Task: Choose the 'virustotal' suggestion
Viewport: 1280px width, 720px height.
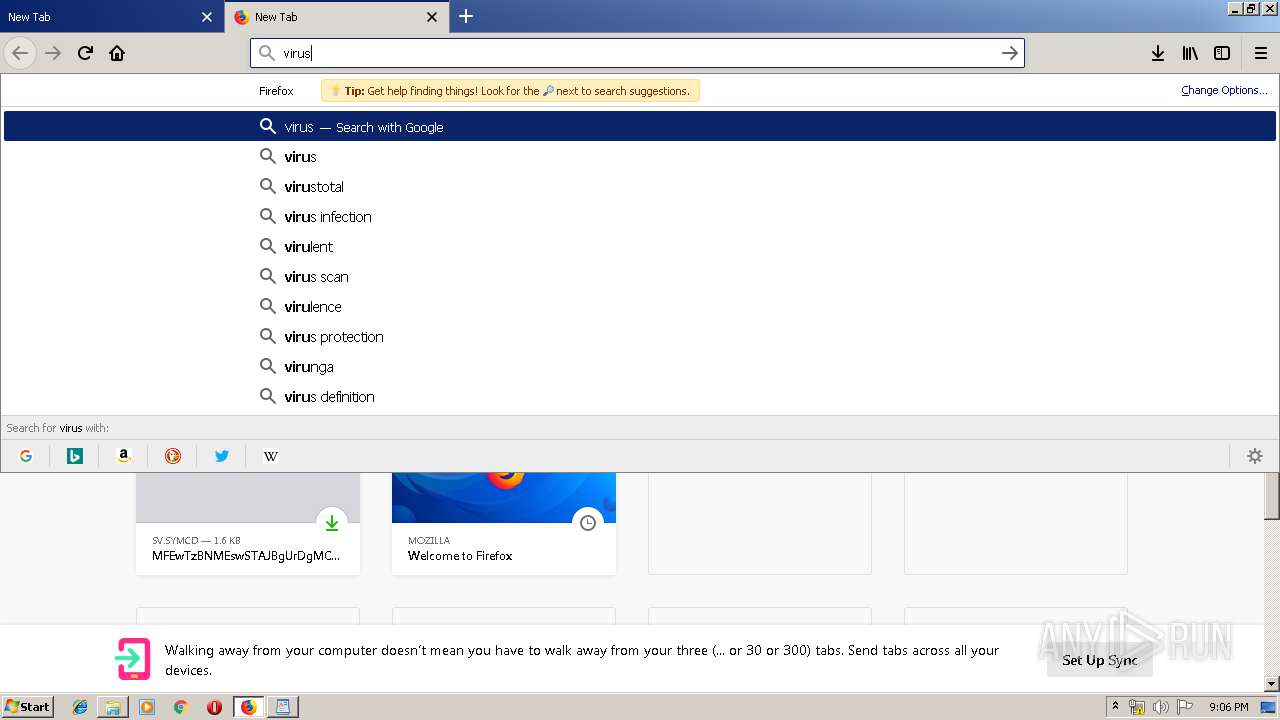Action: (x=640, y=186)
